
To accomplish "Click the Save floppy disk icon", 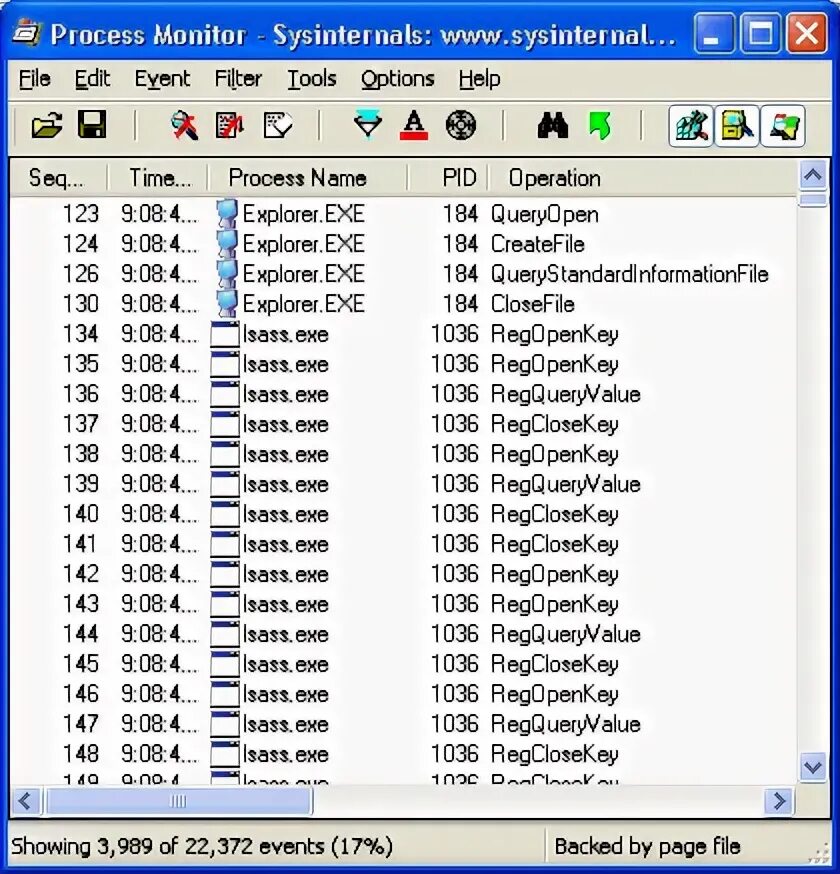I will pyautogui.click(x=92, y=124).
